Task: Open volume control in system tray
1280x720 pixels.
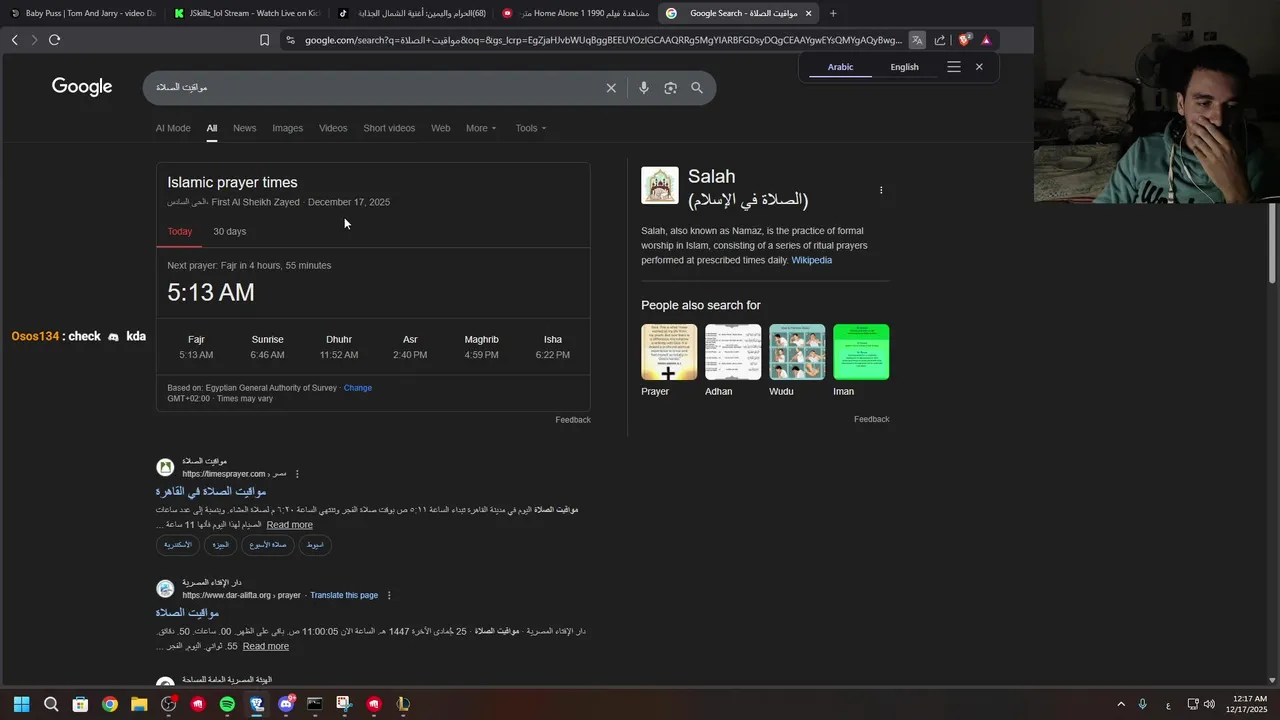Action: pyautogui.click(x=1209, y=704)
